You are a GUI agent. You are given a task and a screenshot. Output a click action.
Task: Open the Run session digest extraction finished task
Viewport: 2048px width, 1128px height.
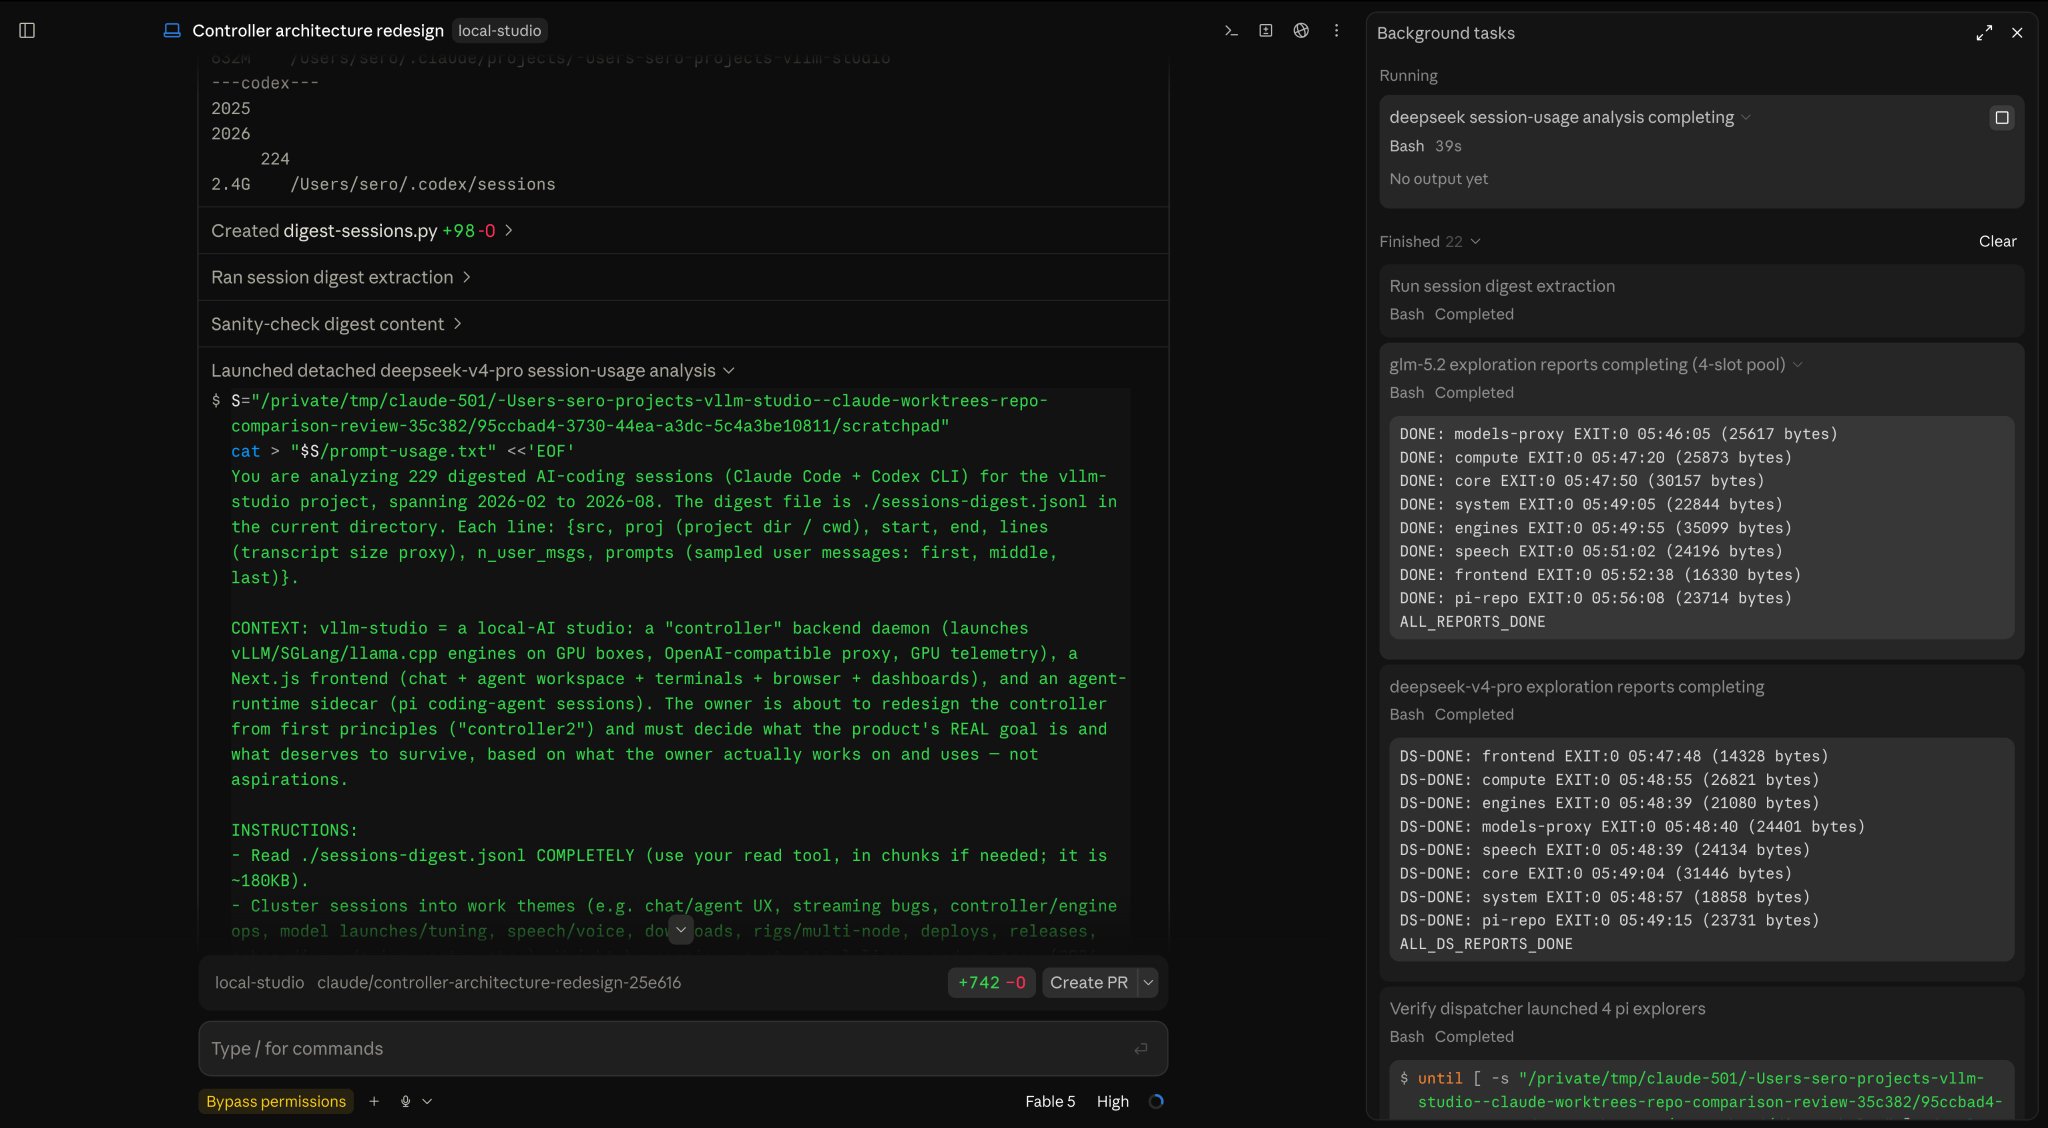click(x=1702, y=300)
